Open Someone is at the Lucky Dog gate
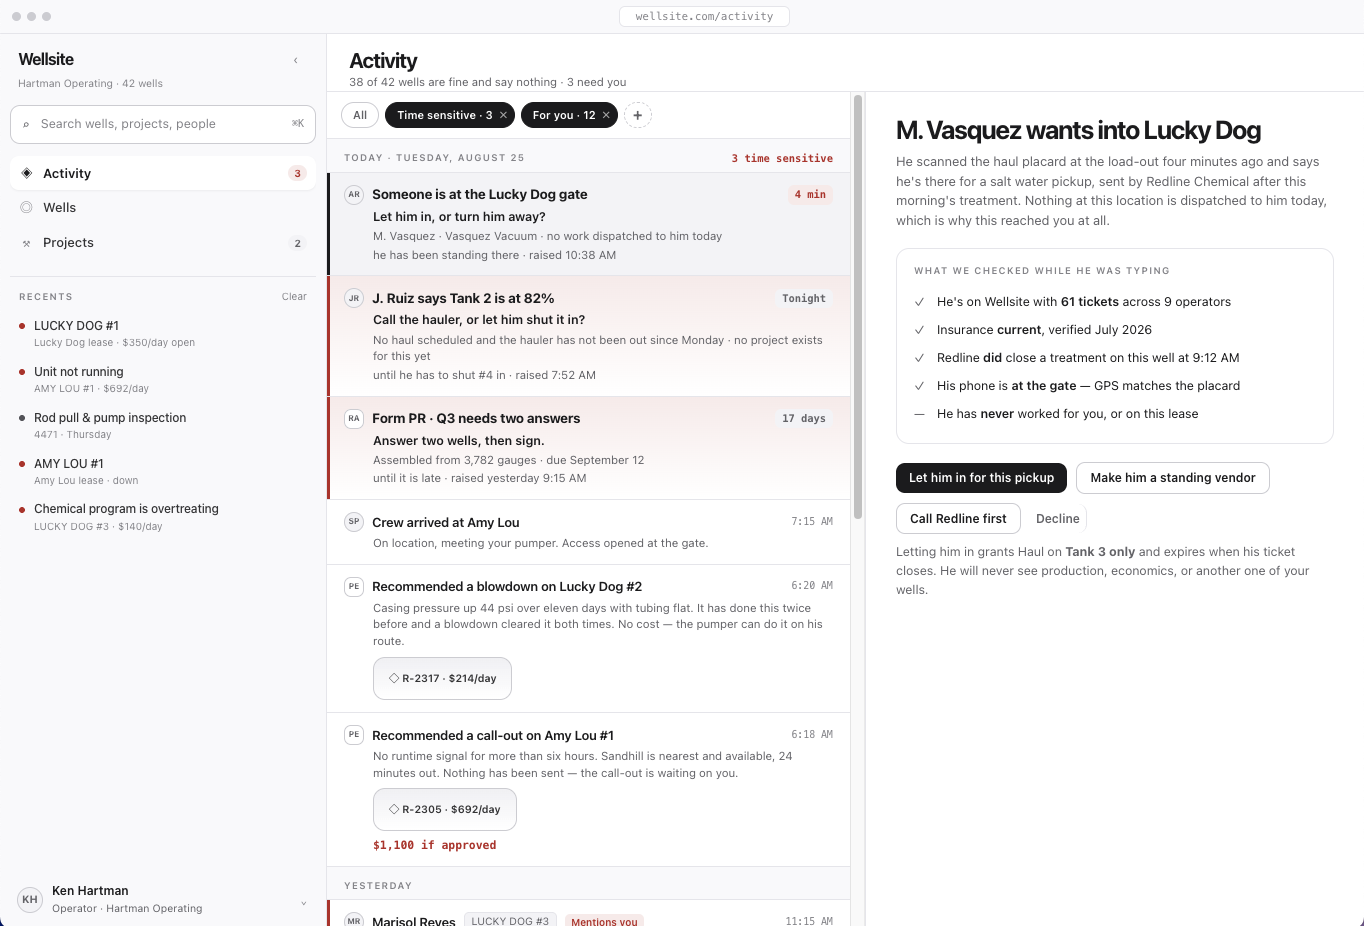 click(589, 224)
